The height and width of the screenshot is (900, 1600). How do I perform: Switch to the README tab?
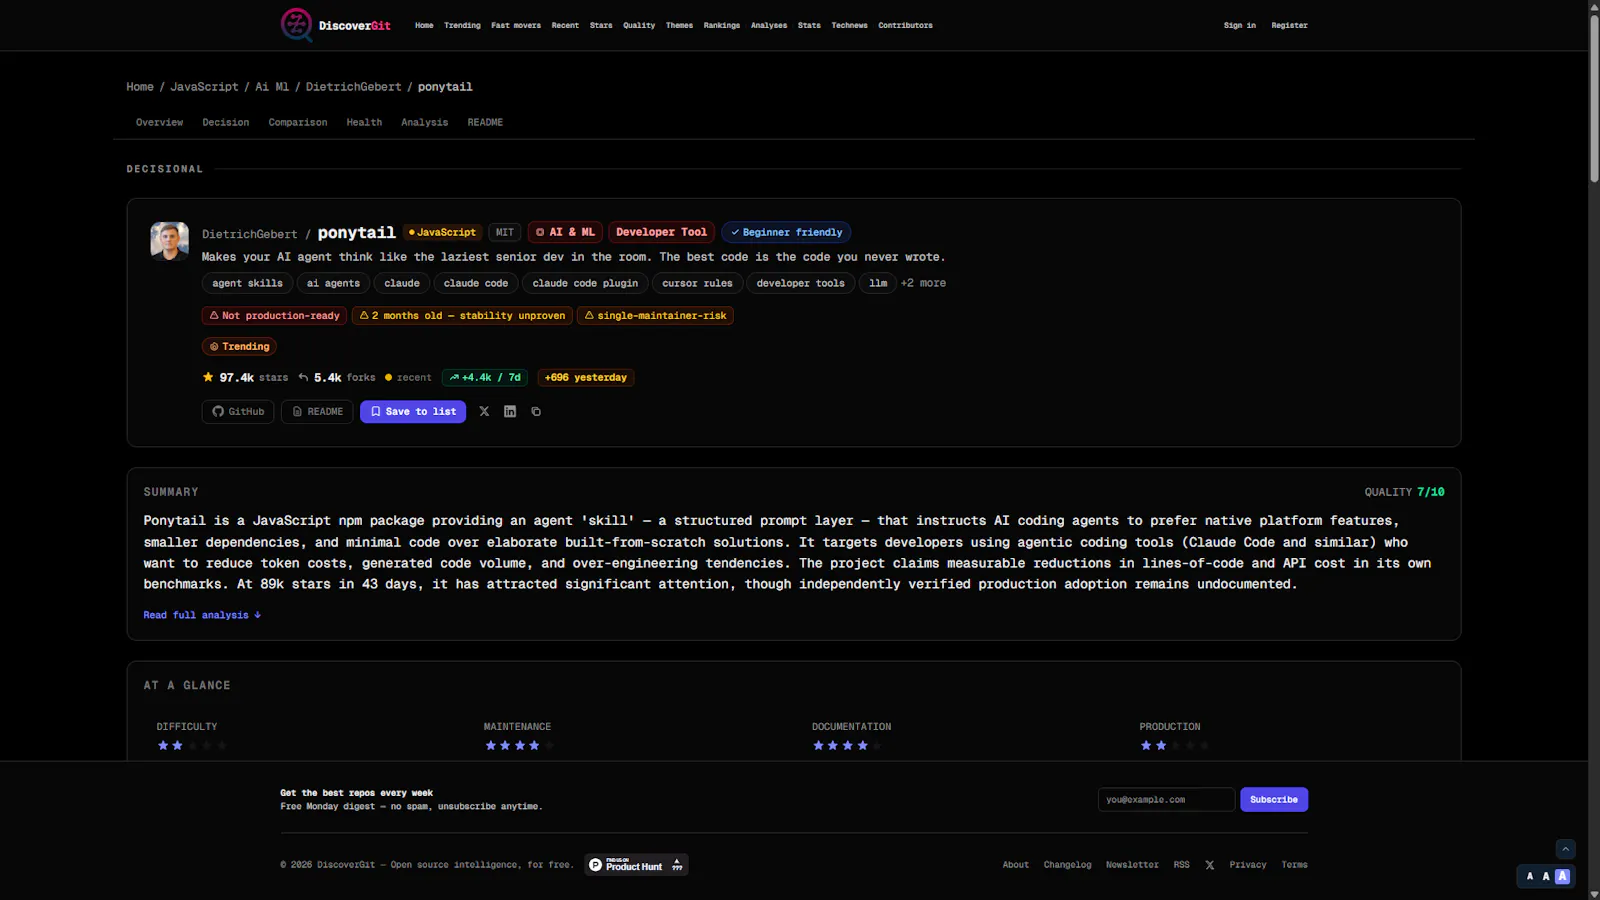485,122
